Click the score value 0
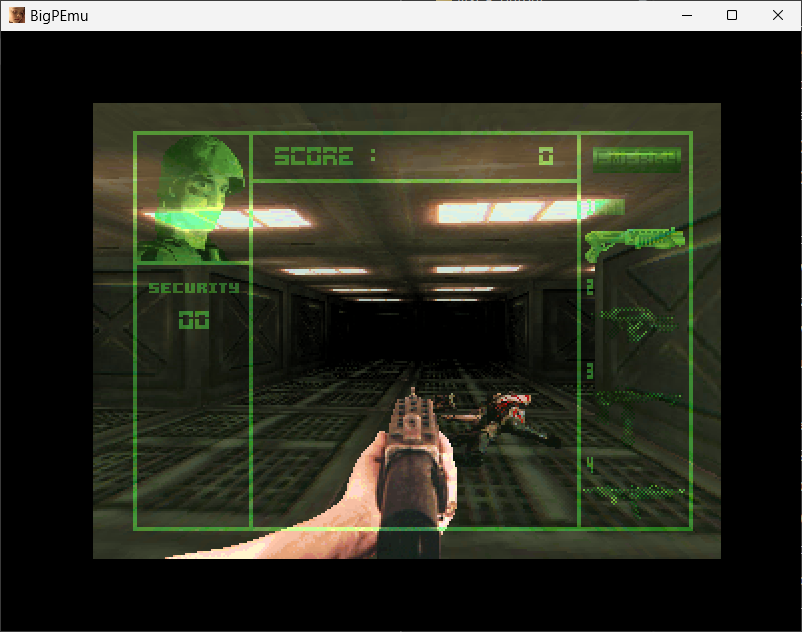Image resolution: width=802 pixels, height=632 pixels. (546, 156)
